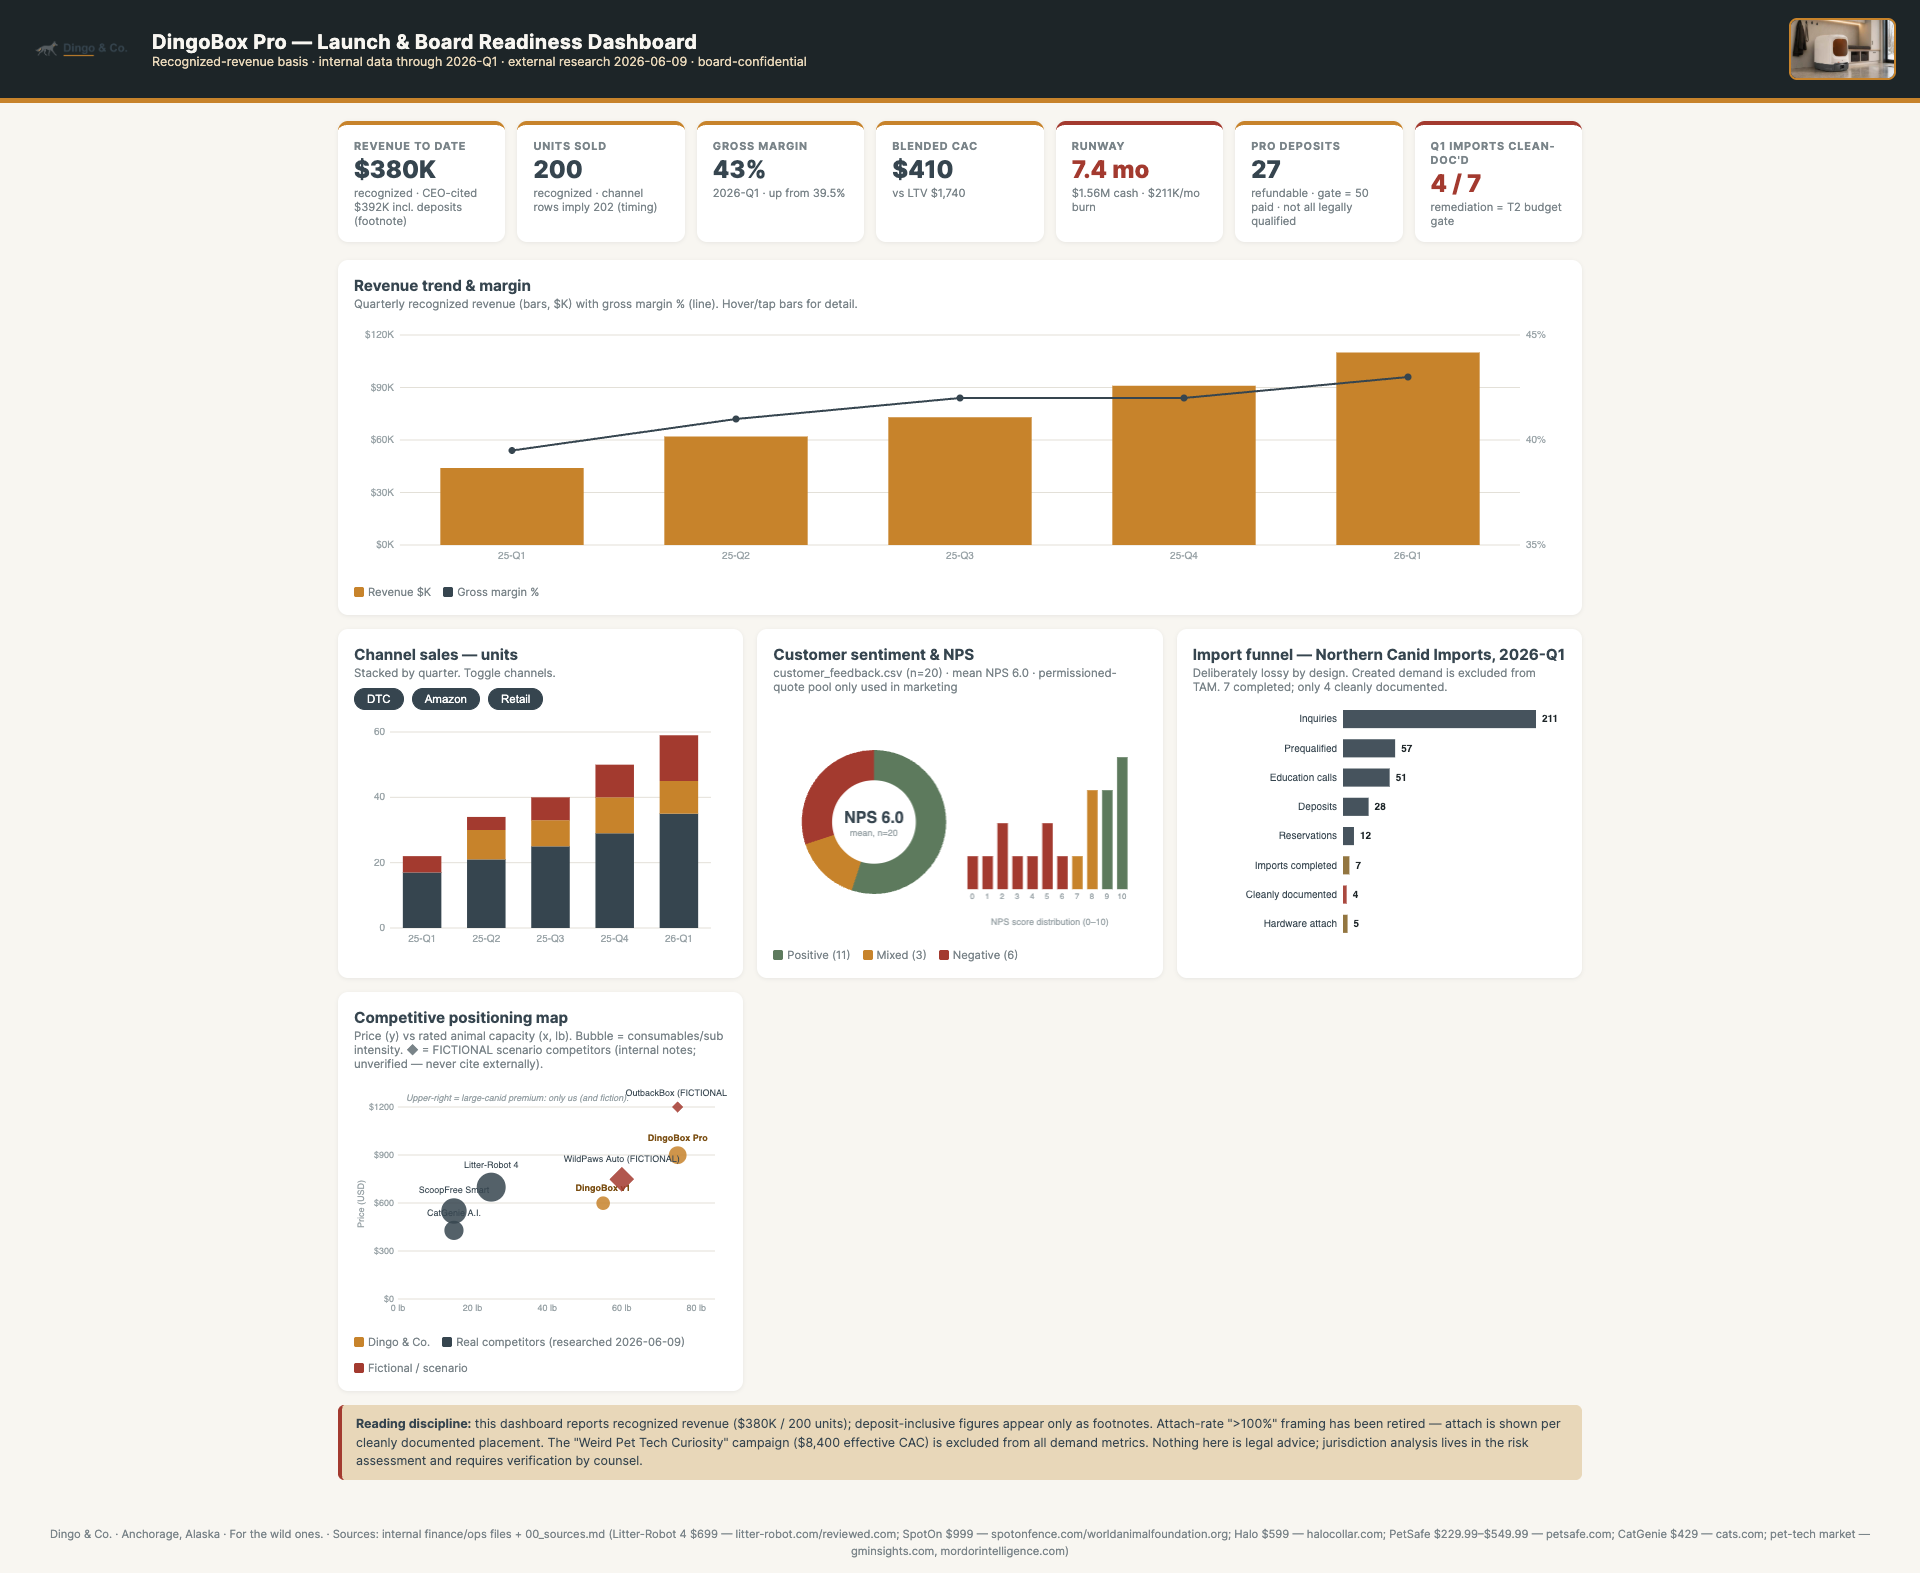
Task: Click the 25-Q3 stacked channel sales bar
Action: tap(550, 862)
